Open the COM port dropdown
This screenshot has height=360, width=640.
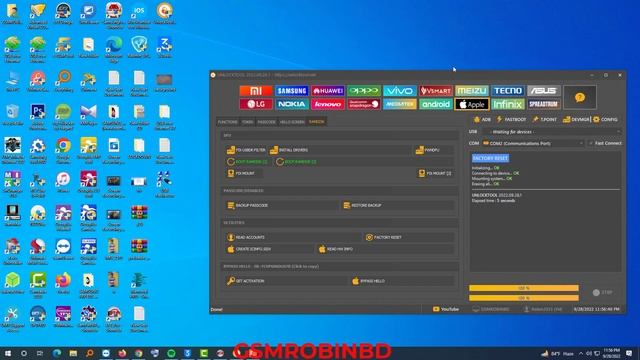(x=533, y=143)
